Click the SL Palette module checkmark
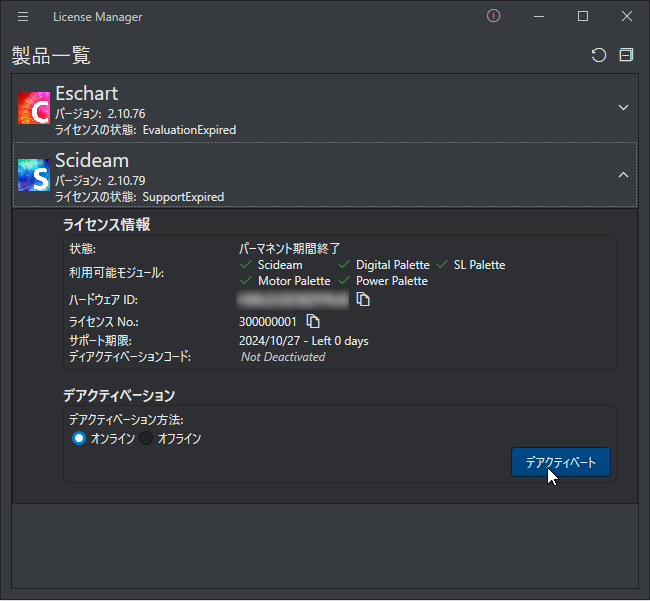Viewport: 650px width, 601px height. tap(442, 264)
